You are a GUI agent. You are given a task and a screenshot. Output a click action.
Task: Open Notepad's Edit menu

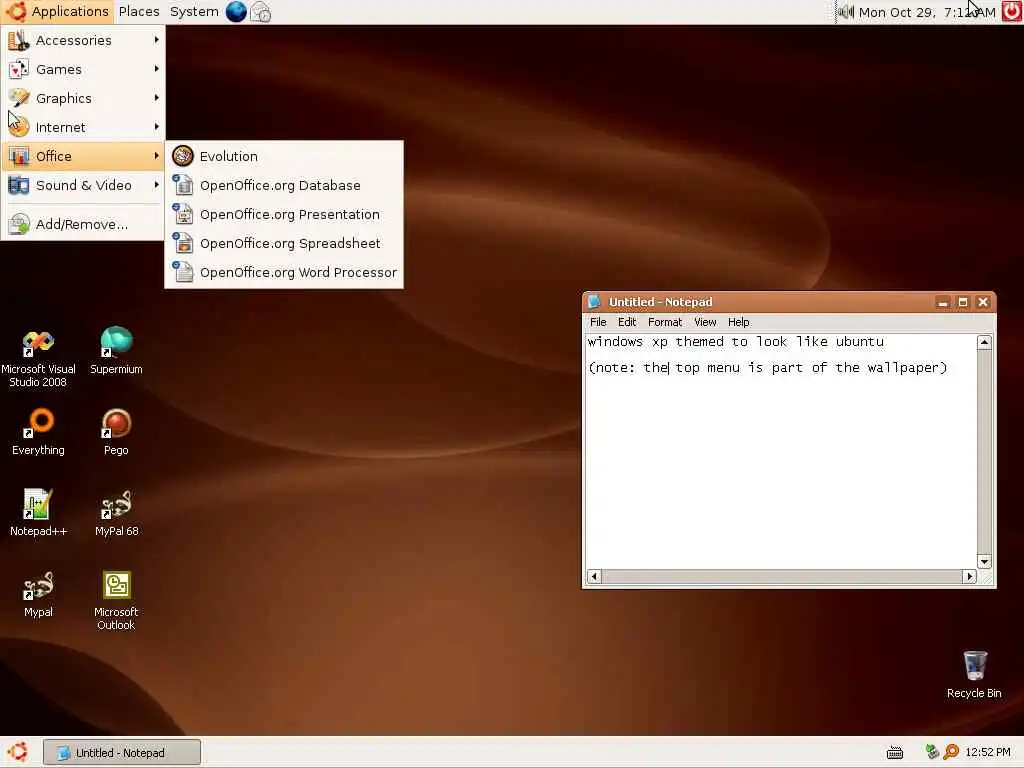point(627,322)
